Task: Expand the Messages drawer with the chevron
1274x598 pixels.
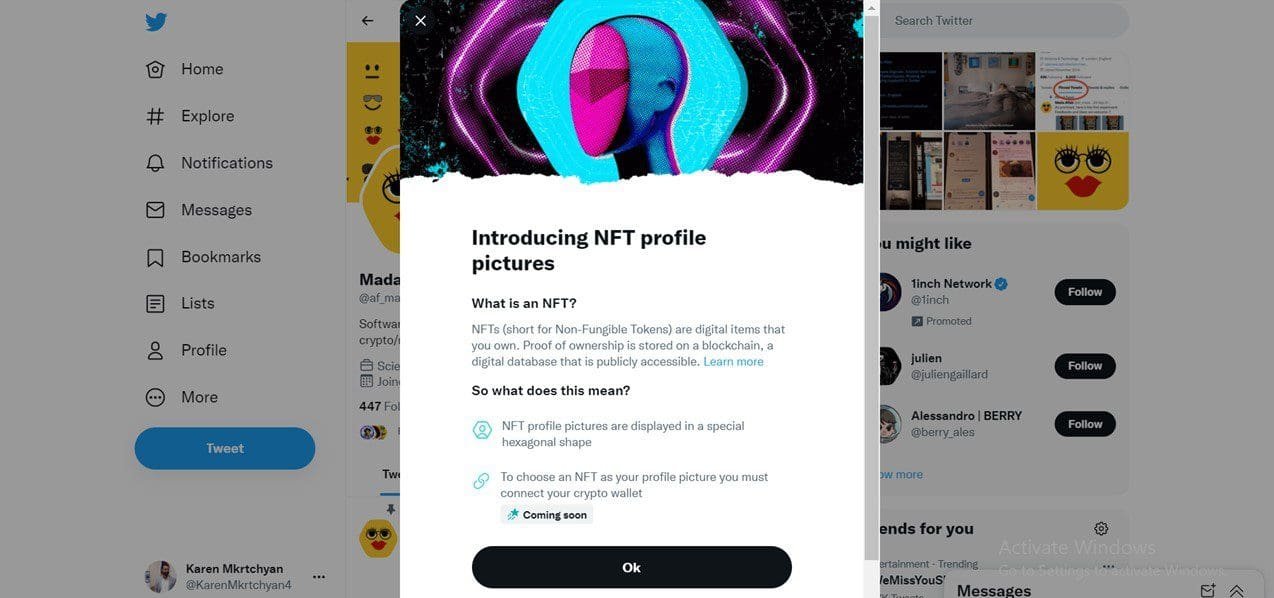Action: 1237,590
